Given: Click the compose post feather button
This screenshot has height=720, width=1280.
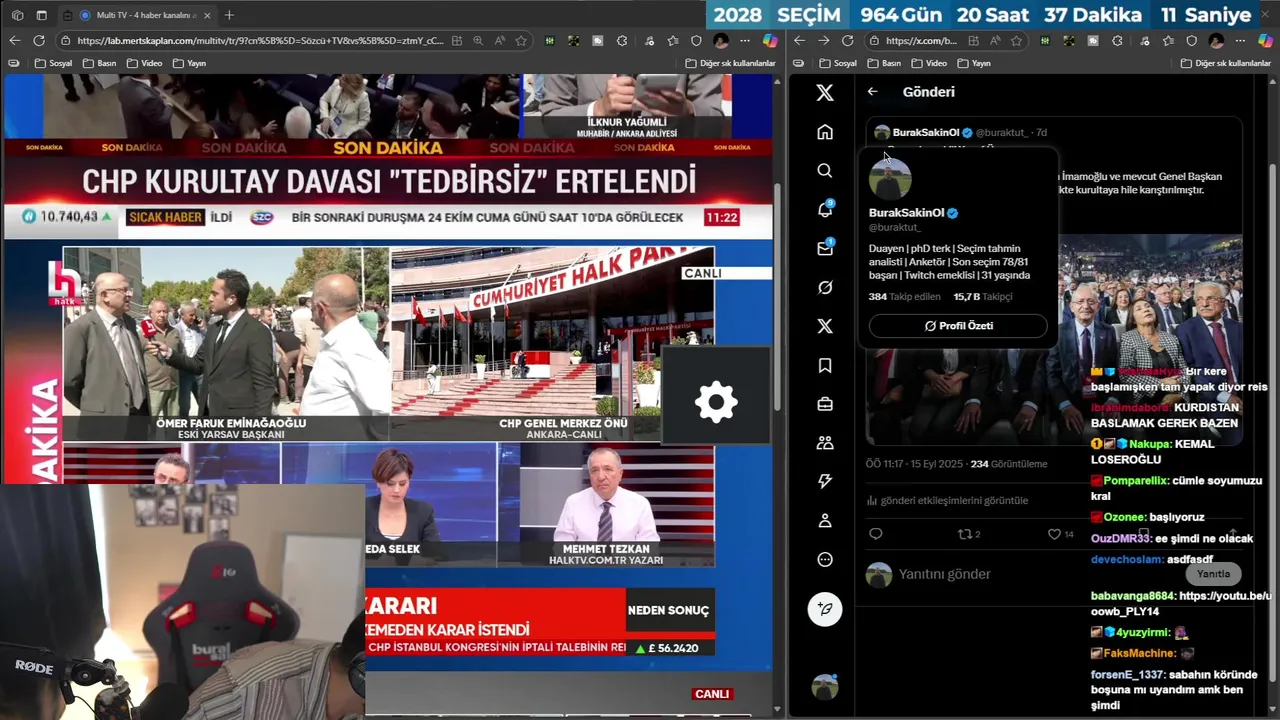Looking at the screenshot, I should [825, 608].
